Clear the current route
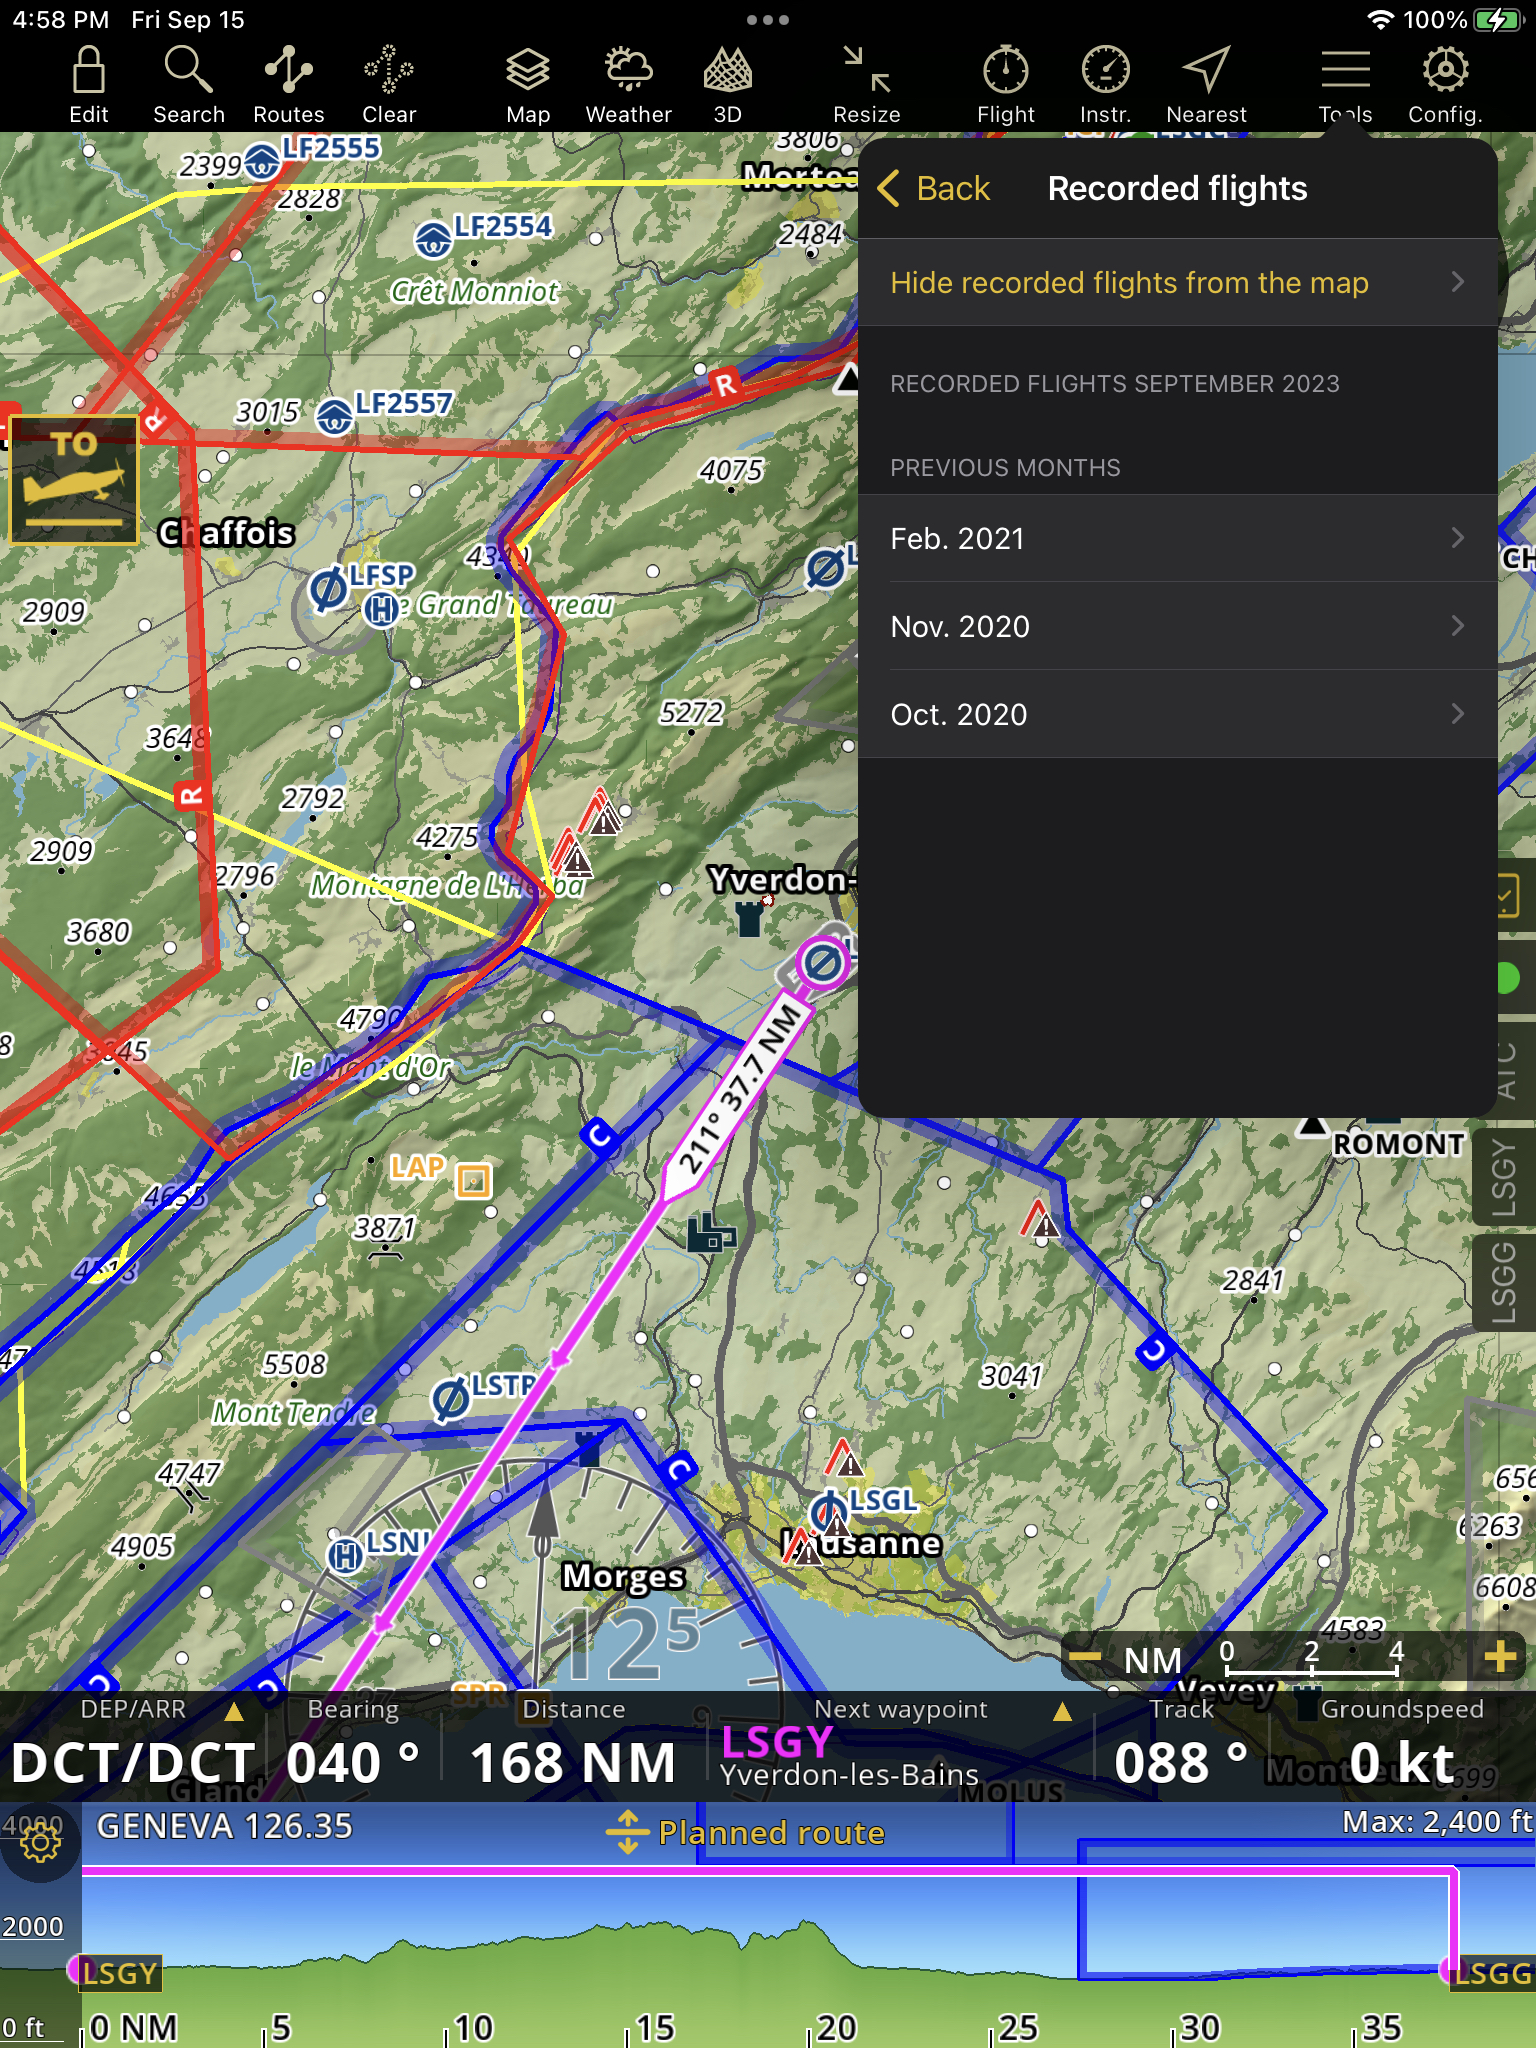 pyautogui.click(x=388, y=85)
